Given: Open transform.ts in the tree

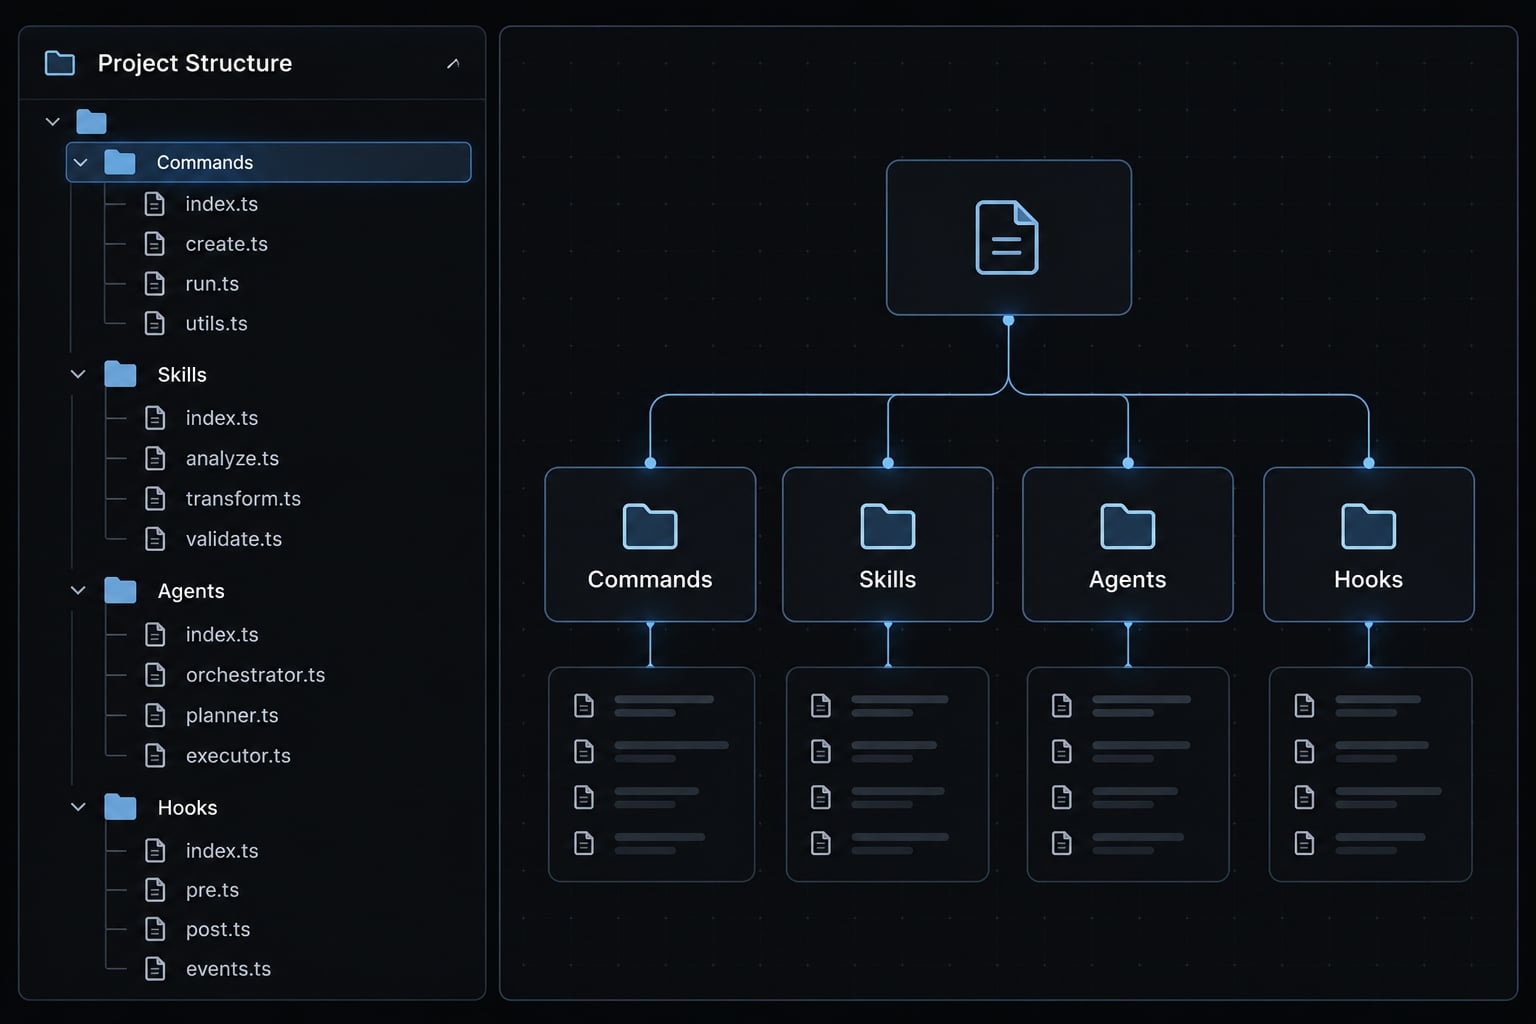Looking at the screenshot, I should 243,499.
